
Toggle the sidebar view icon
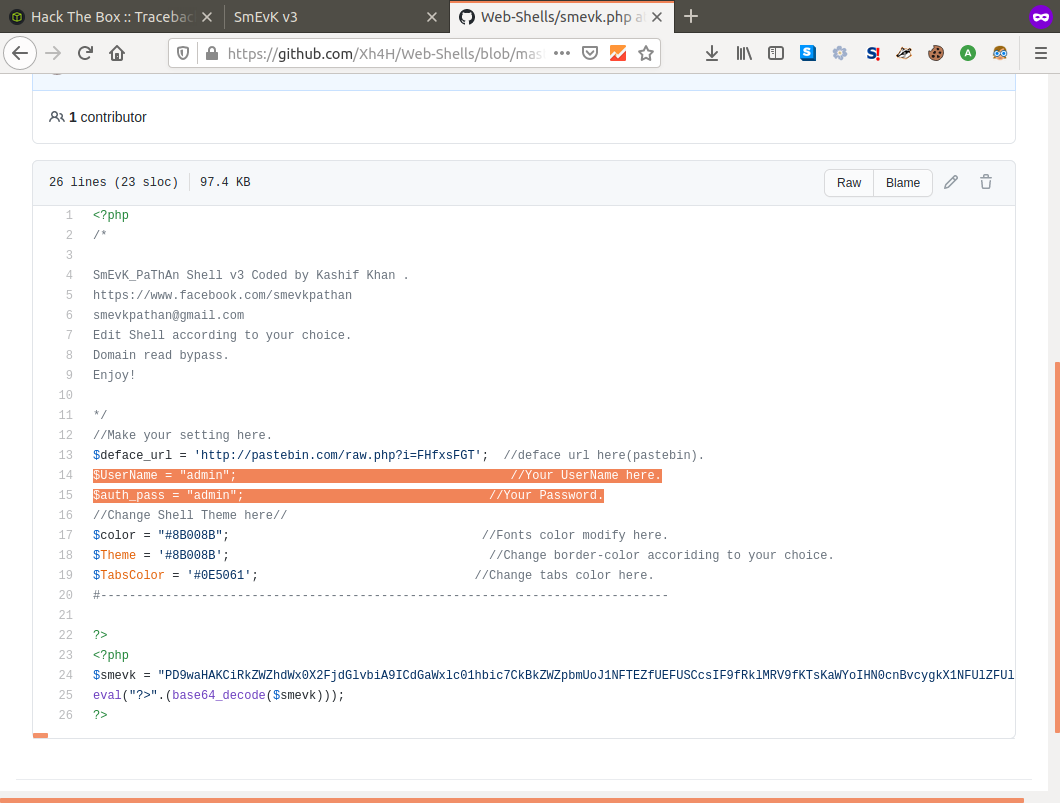[776, 53]
